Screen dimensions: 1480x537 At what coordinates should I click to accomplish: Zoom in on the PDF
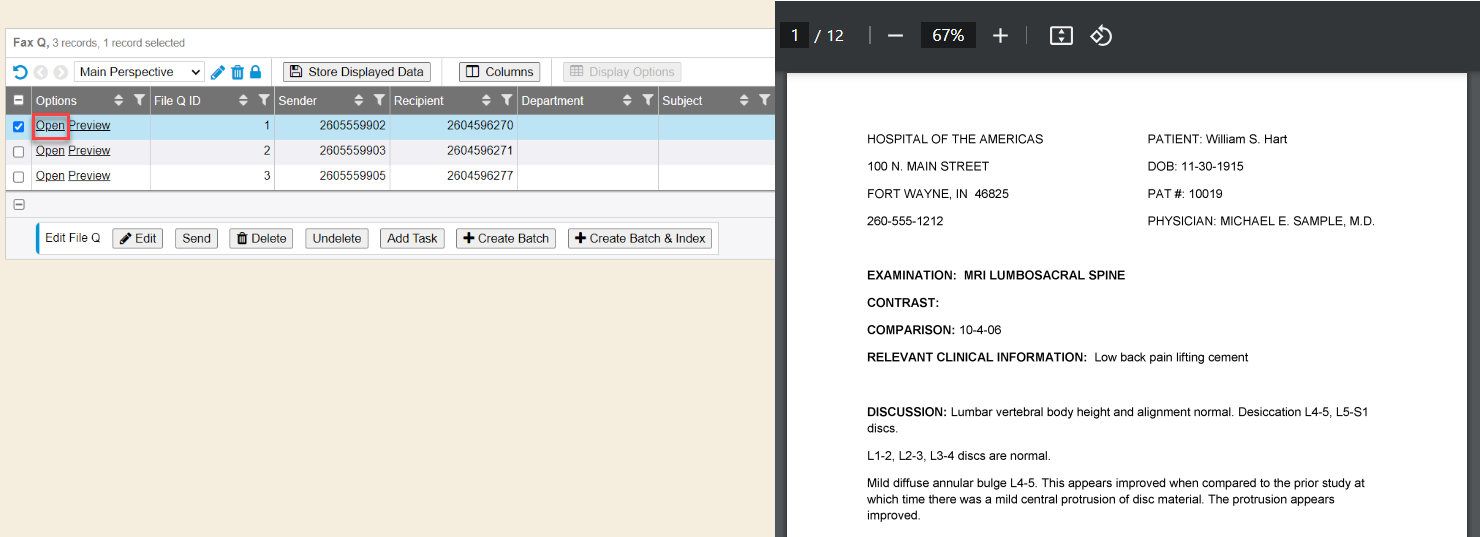pyautogui.click(x=1000, y=36)
